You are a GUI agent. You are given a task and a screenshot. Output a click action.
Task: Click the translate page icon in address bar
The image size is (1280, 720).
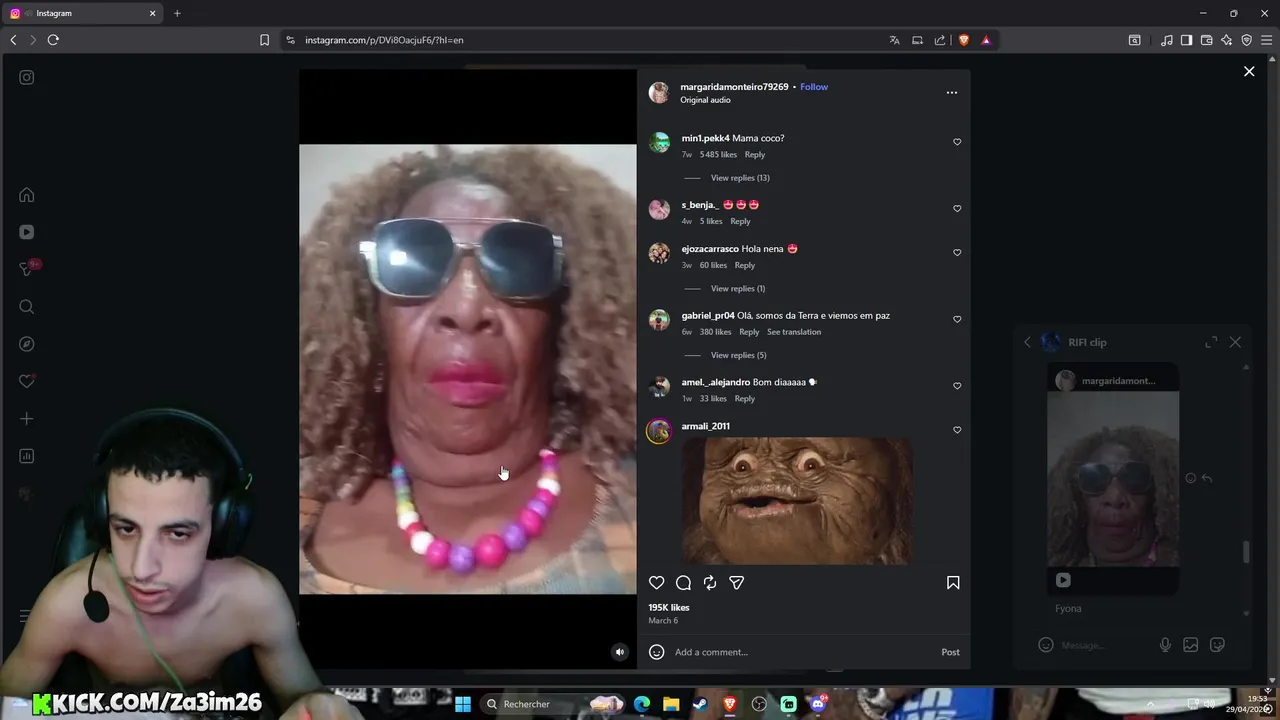coord(895,40)
